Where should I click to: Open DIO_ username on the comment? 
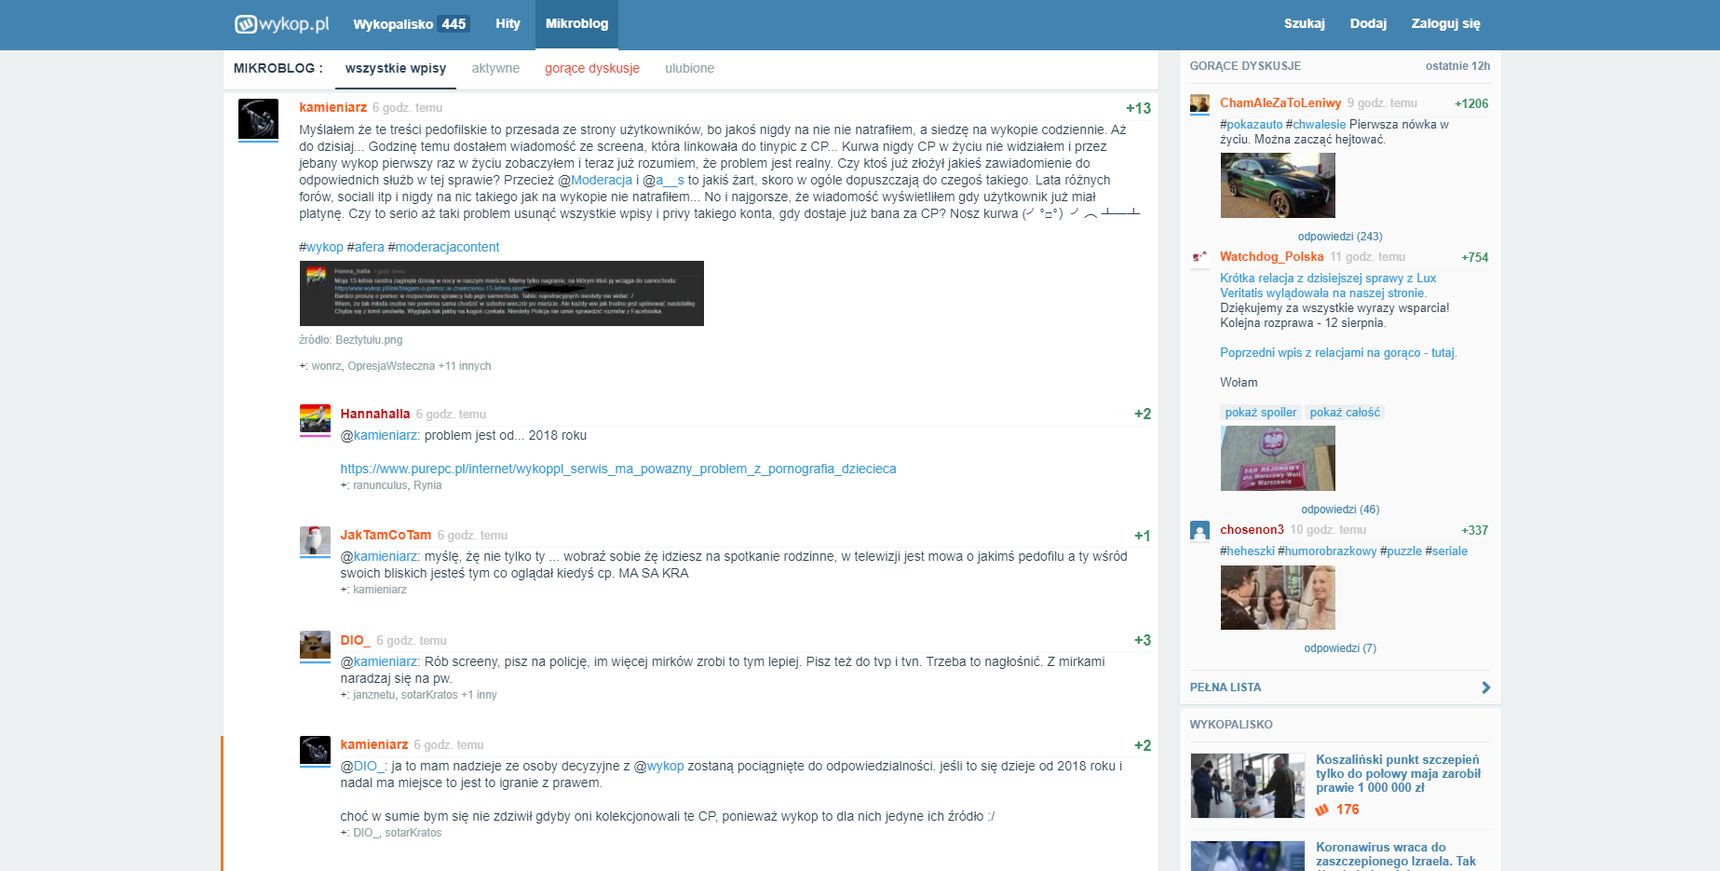click(355, 641)
